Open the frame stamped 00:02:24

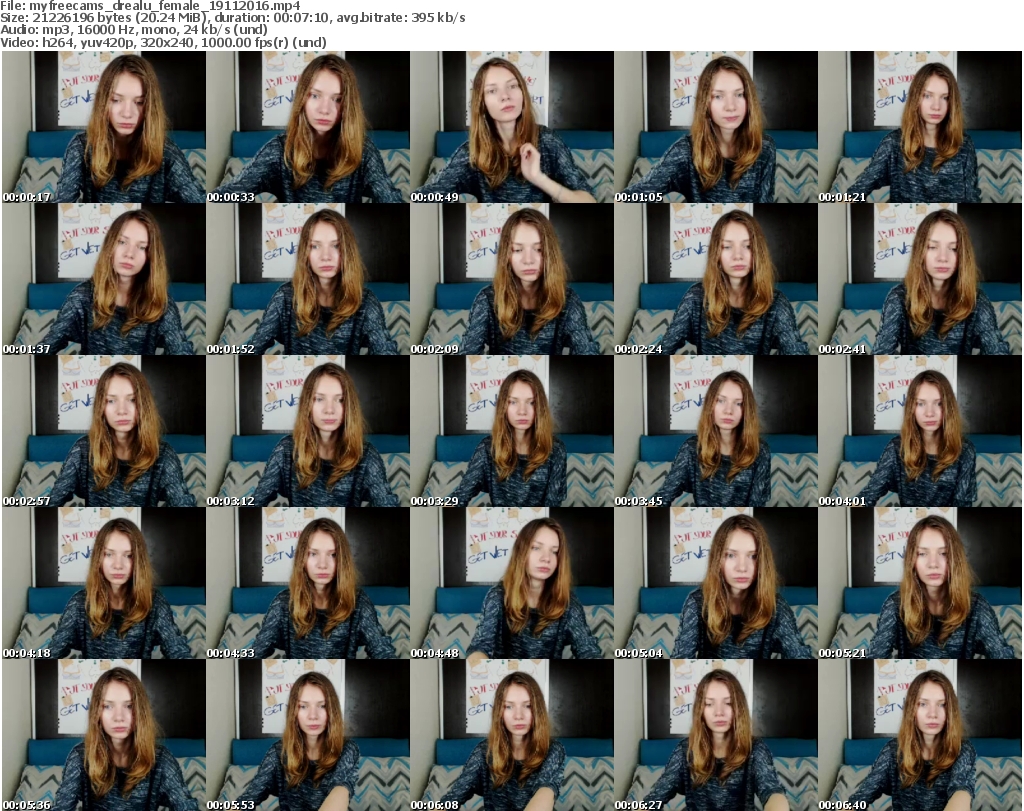716,279
